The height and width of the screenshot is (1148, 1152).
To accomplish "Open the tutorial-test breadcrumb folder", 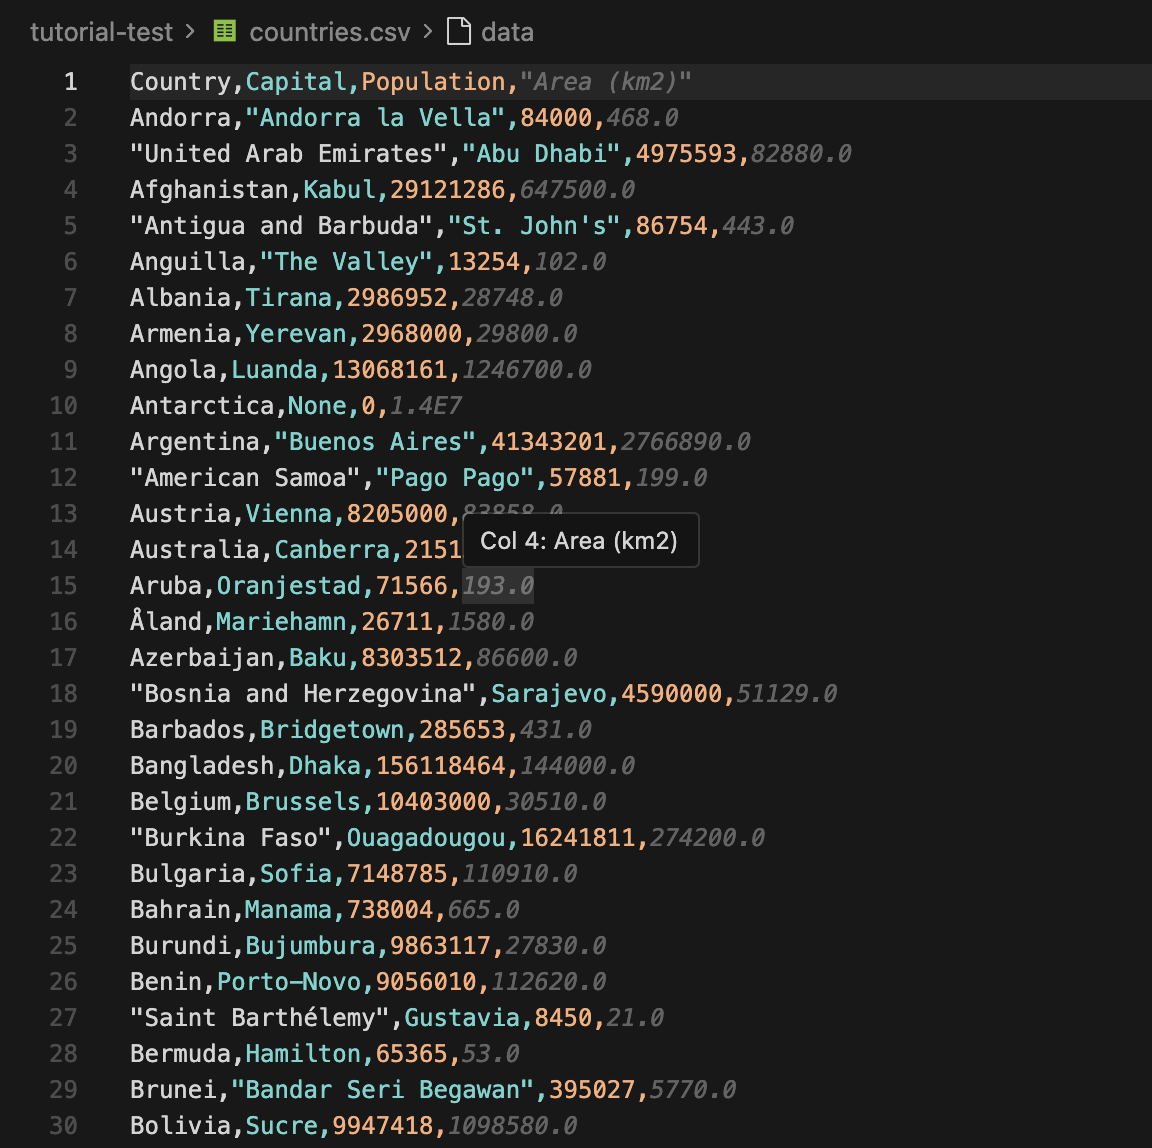I will 101,32.
